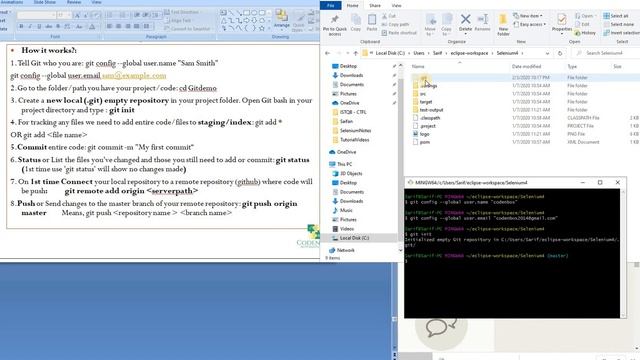Toggle Underline in PowerPoint Font group
Viewport: 640px width, 360px height.
tap(39, 27)
